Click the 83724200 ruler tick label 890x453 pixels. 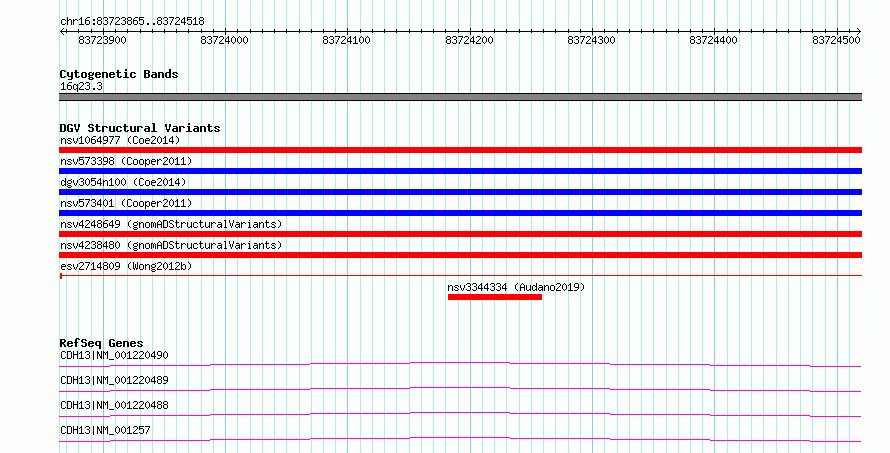coord(469,40)
